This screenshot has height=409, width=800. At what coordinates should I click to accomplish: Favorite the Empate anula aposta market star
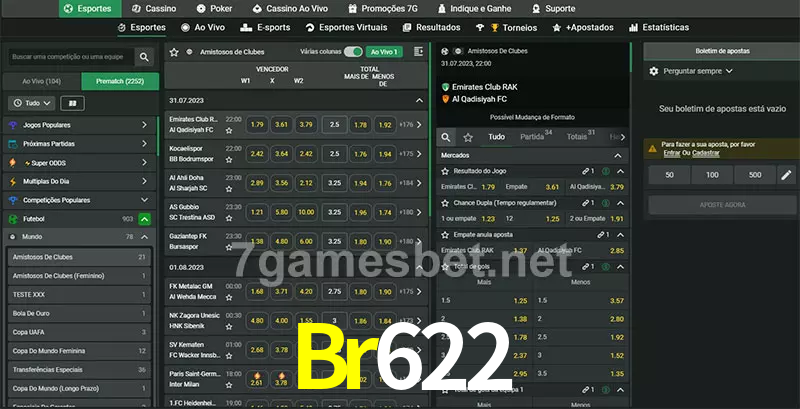coord(445,235)
